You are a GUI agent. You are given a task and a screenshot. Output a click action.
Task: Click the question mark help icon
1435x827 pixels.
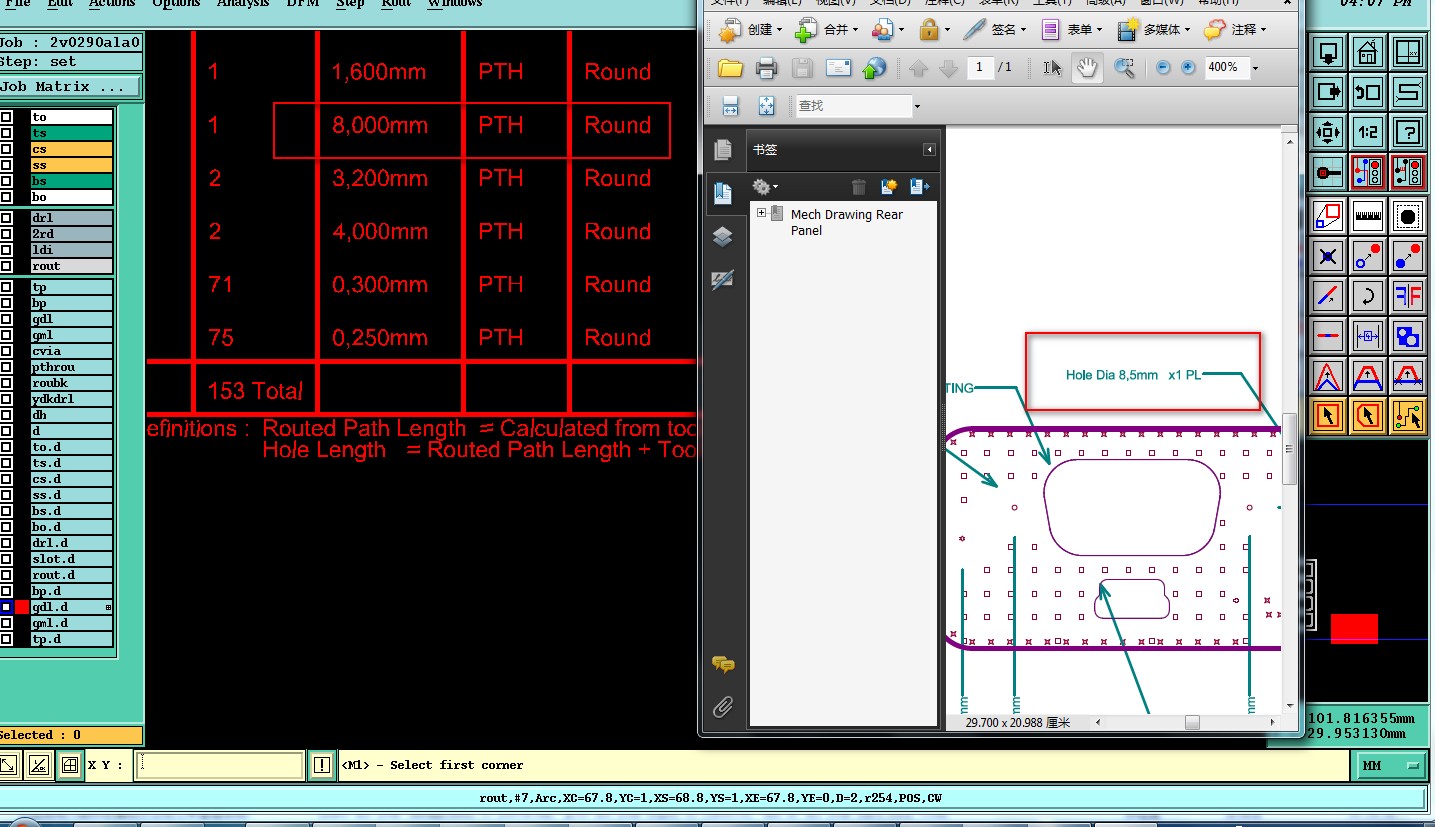click(x=1407, y=131)
